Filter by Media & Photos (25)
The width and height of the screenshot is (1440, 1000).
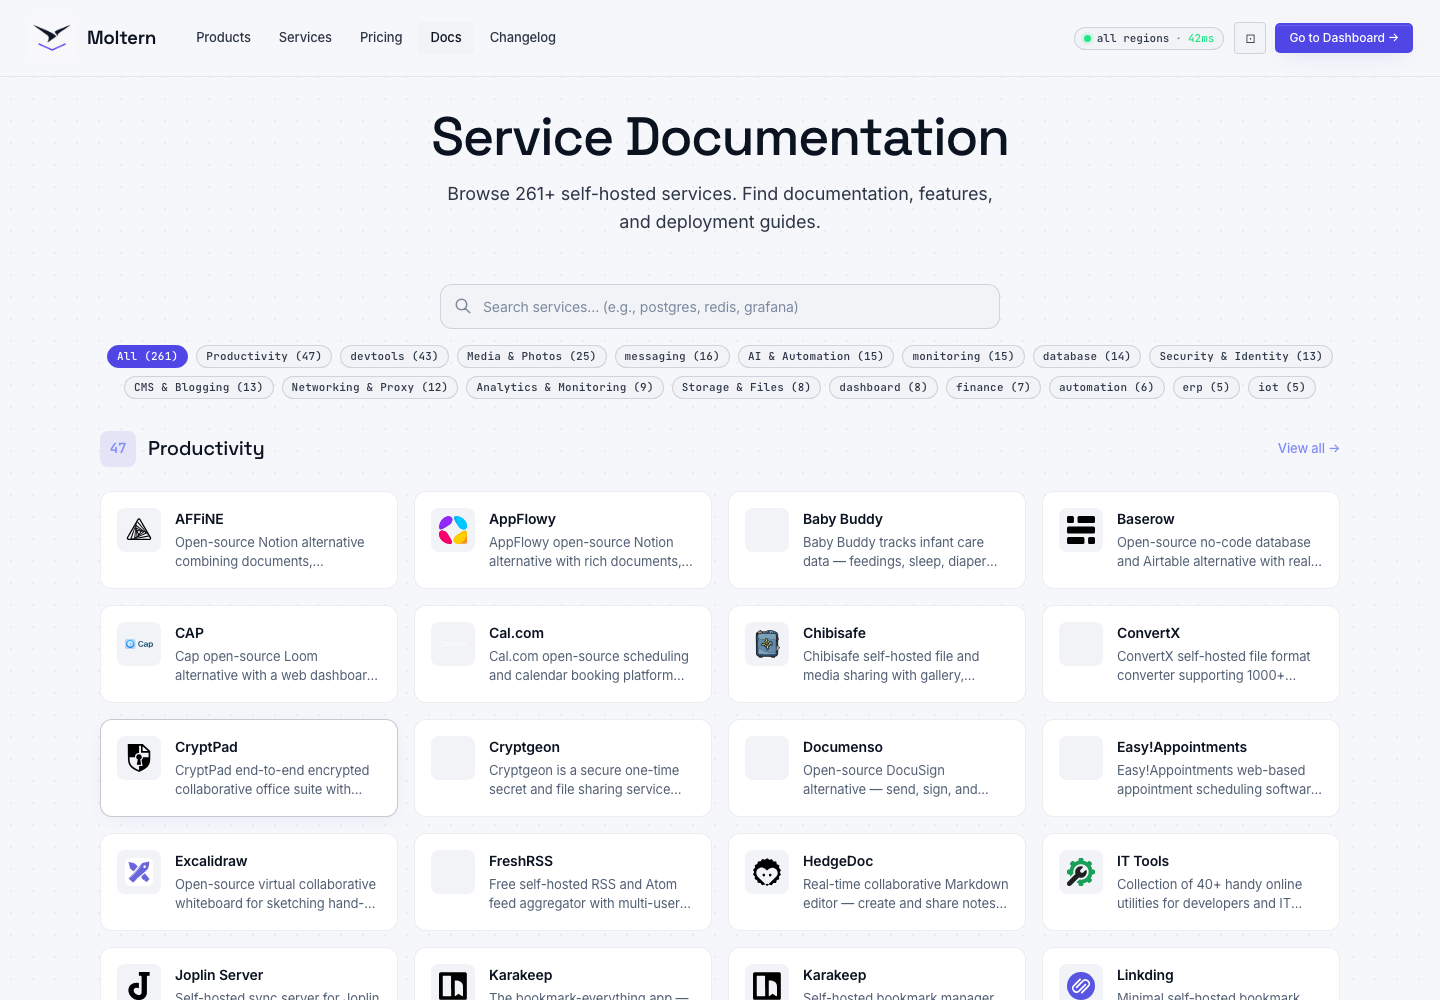[x=531, y=356]
